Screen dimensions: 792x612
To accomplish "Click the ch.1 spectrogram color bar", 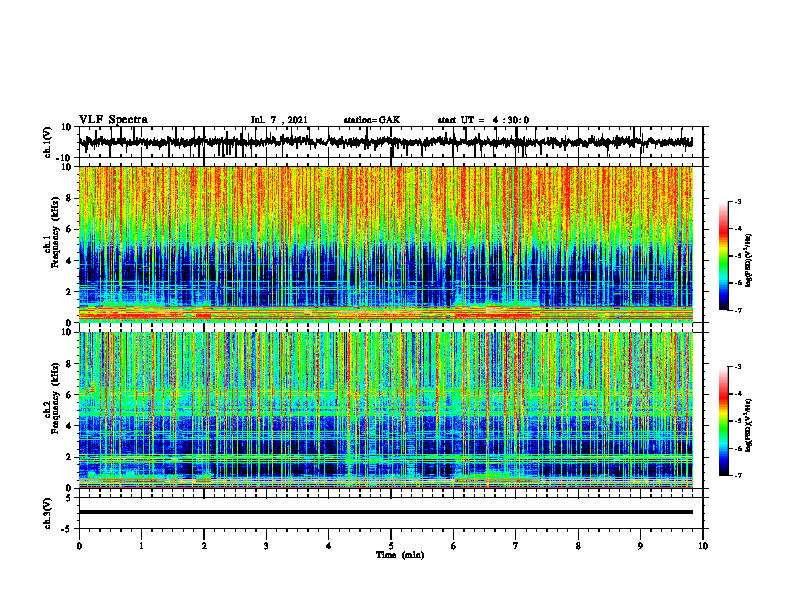I will coord(723,256).
